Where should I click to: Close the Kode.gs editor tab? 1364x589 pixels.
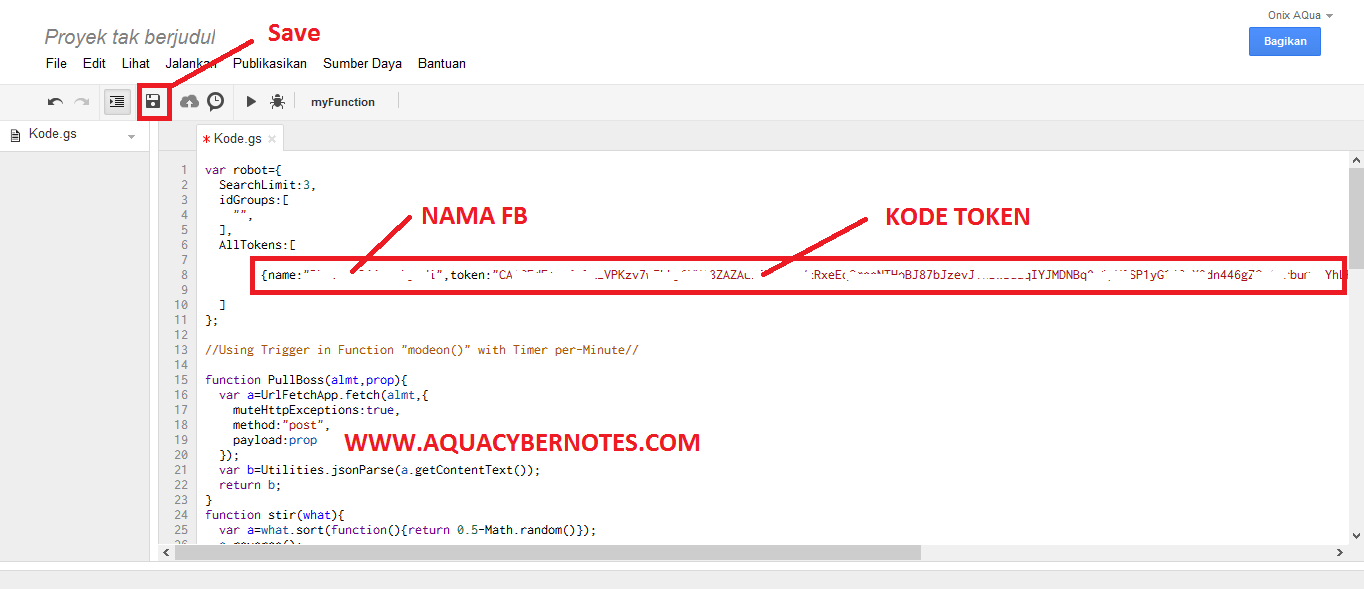point(271,139)
